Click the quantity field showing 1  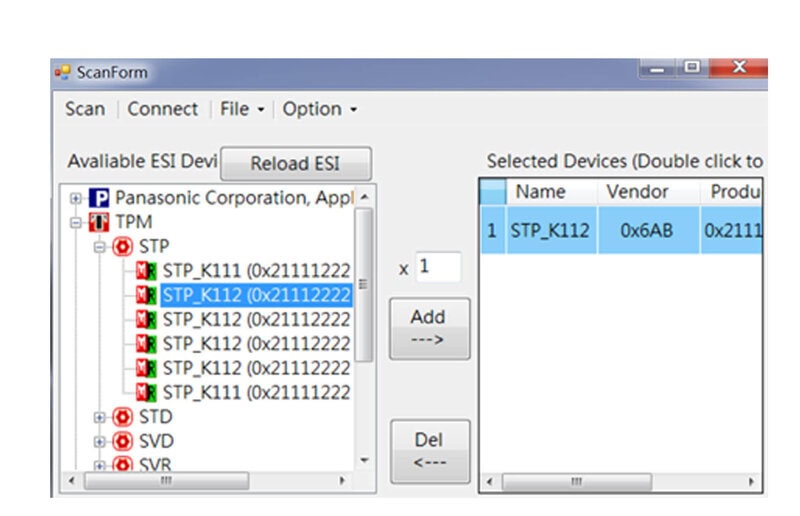pos(438,267)
